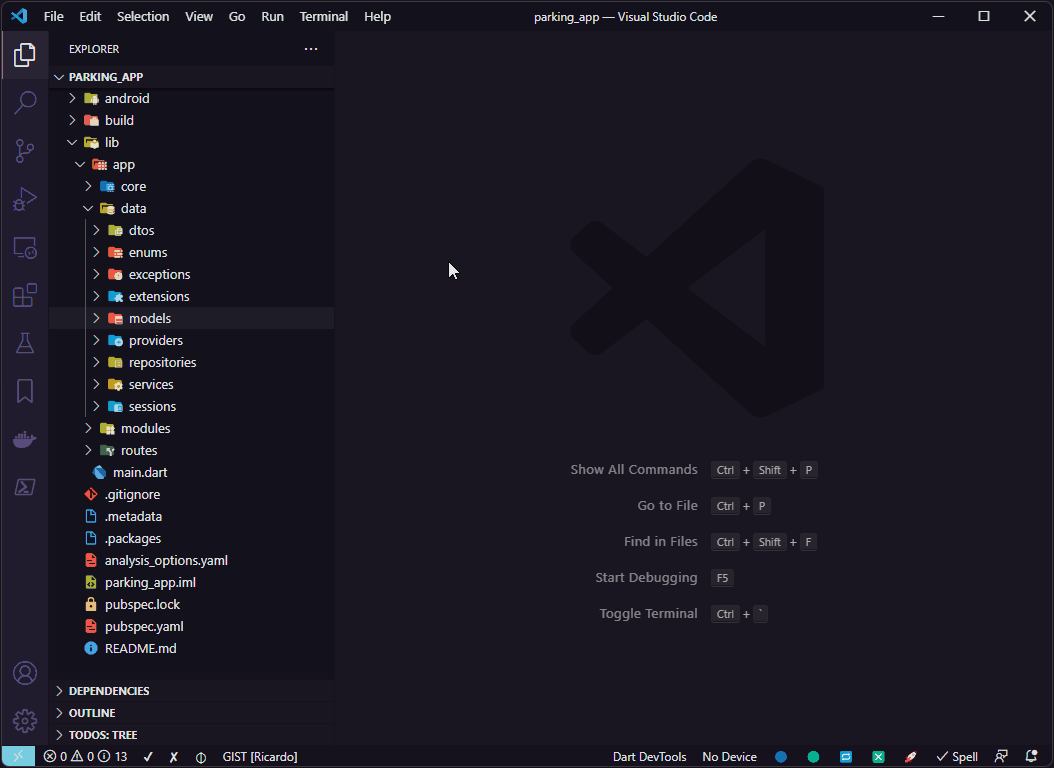Viewport: 1054px width, 768px height.
Task: Open the Help menu
Action: click(377, 16)
